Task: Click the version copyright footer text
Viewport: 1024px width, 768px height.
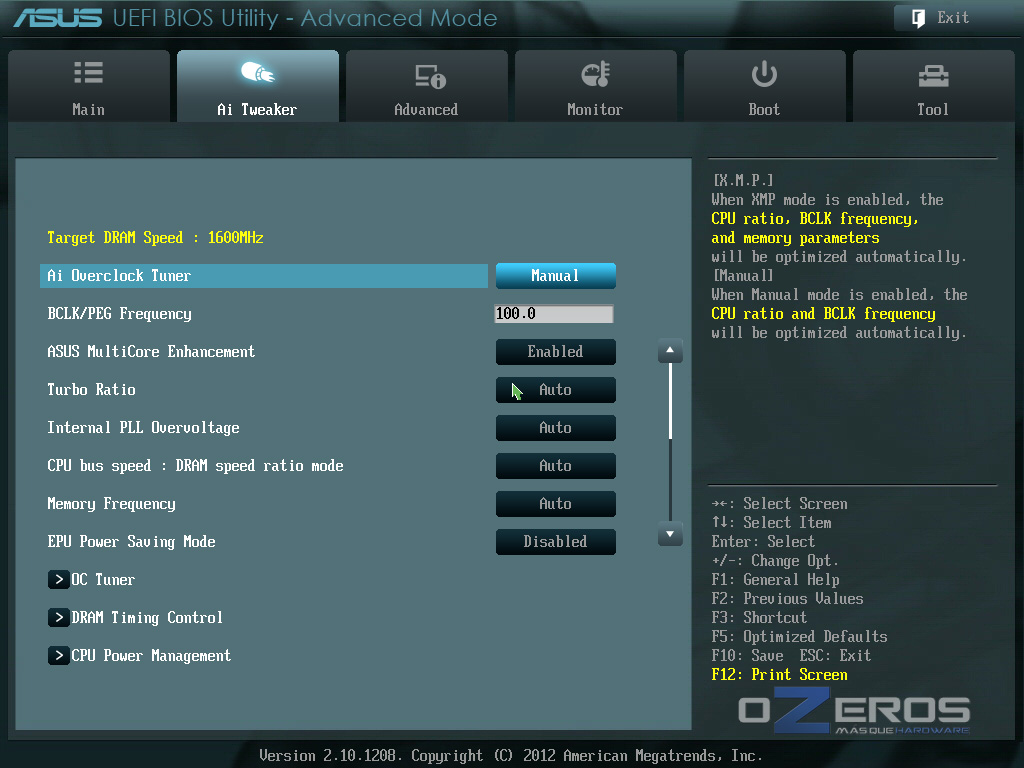Action: click(x=511, y=756)
